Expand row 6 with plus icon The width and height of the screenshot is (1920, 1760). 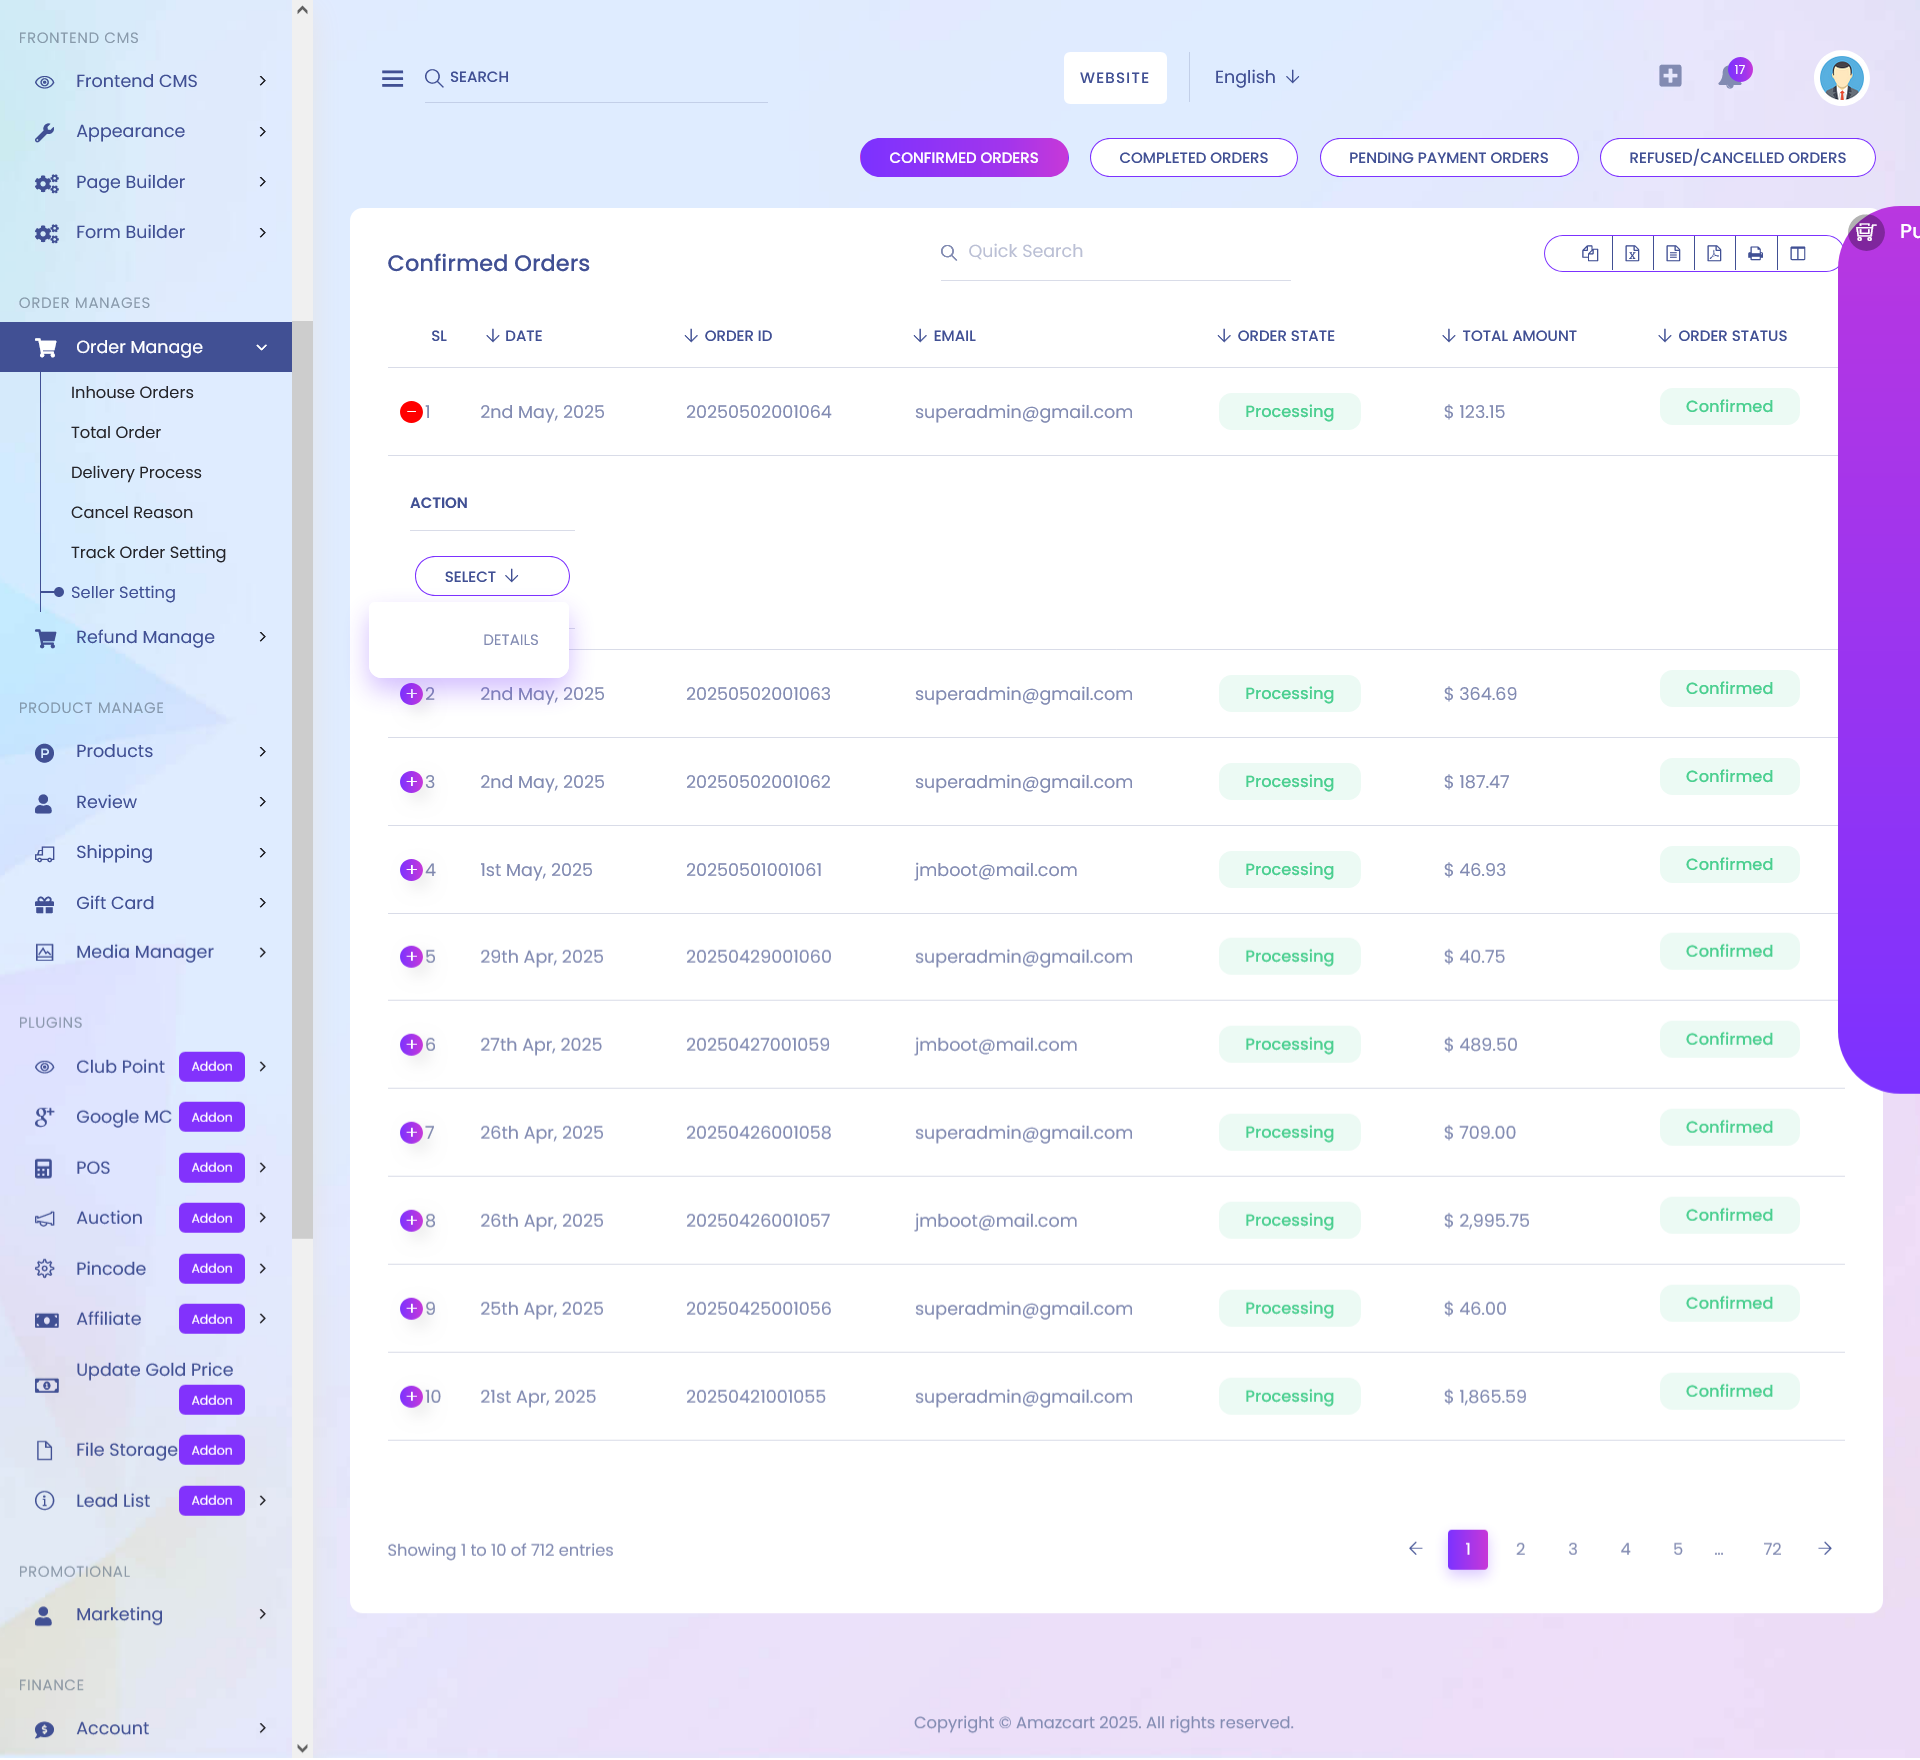[x=411, y=1045]
